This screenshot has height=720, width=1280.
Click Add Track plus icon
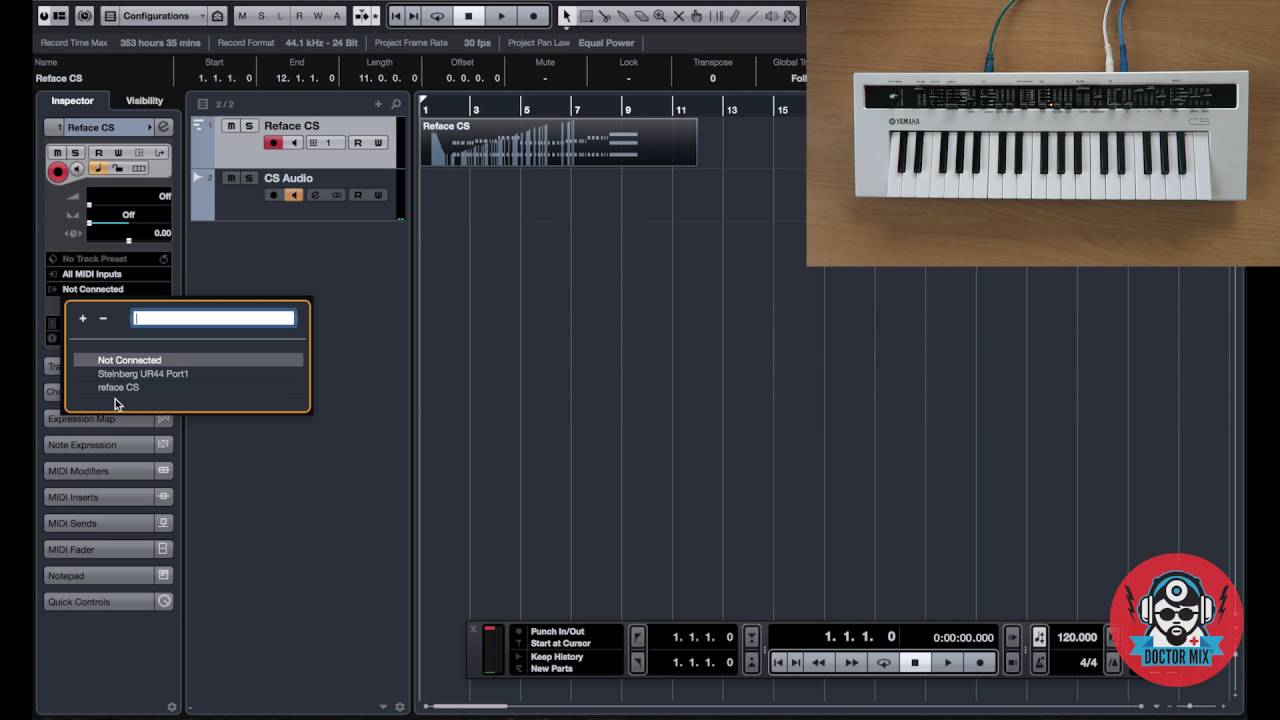pyautogui.click(x=378, y=104)
